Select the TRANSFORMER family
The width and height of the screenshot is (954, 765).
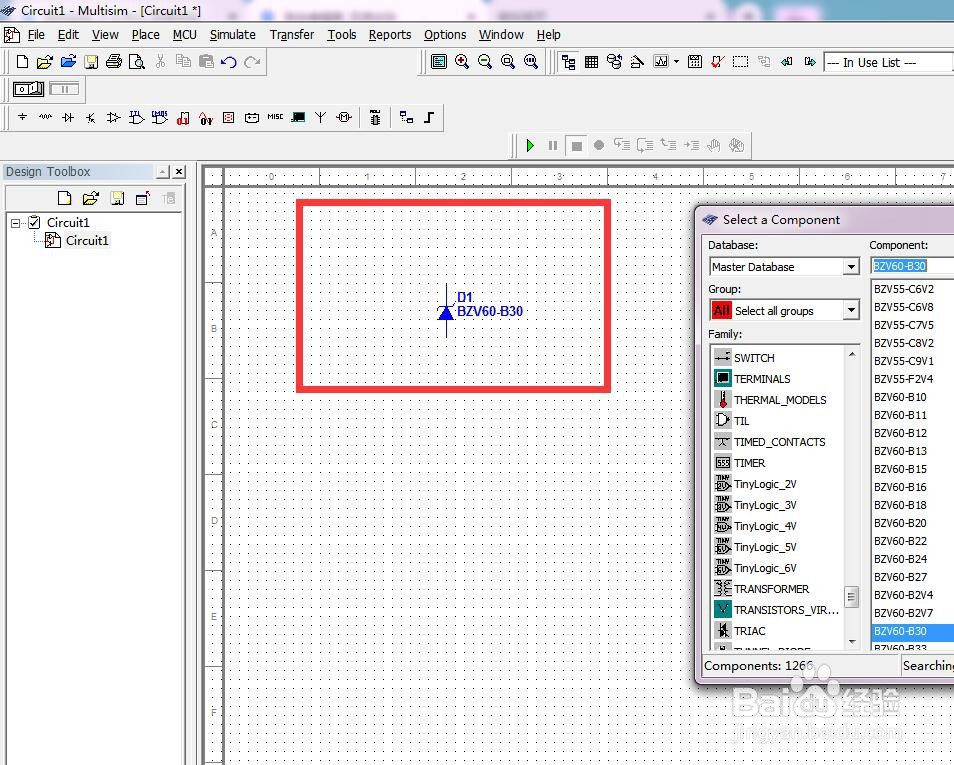[771, 589]
